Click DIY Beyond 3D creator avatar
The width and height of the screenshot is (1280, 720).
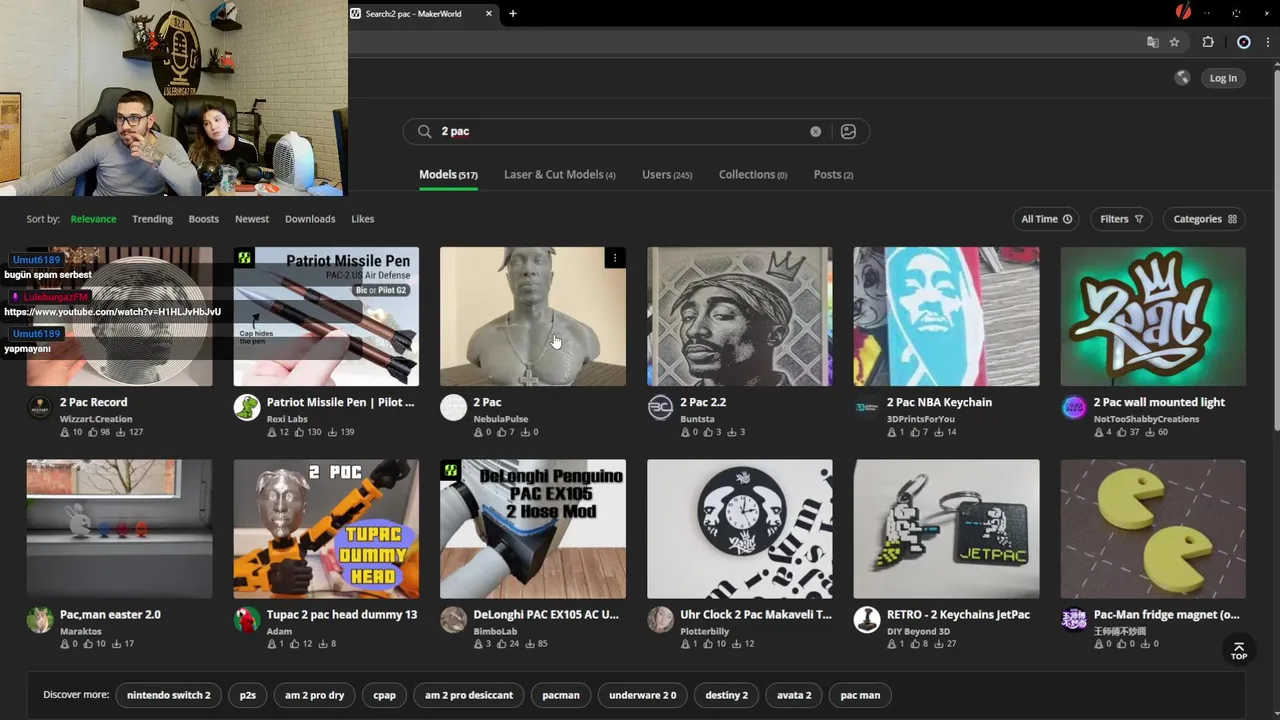(867, 620)
